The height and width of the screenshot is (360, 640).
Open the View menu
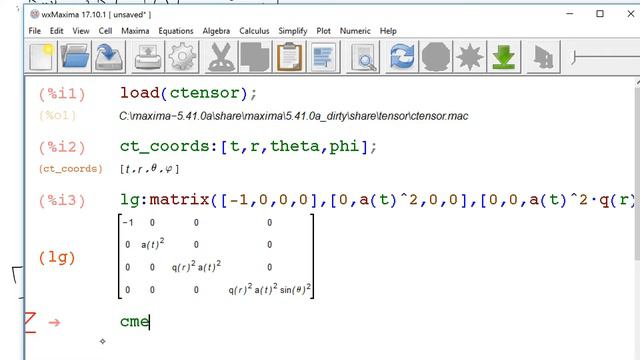(x=81, y=31)
